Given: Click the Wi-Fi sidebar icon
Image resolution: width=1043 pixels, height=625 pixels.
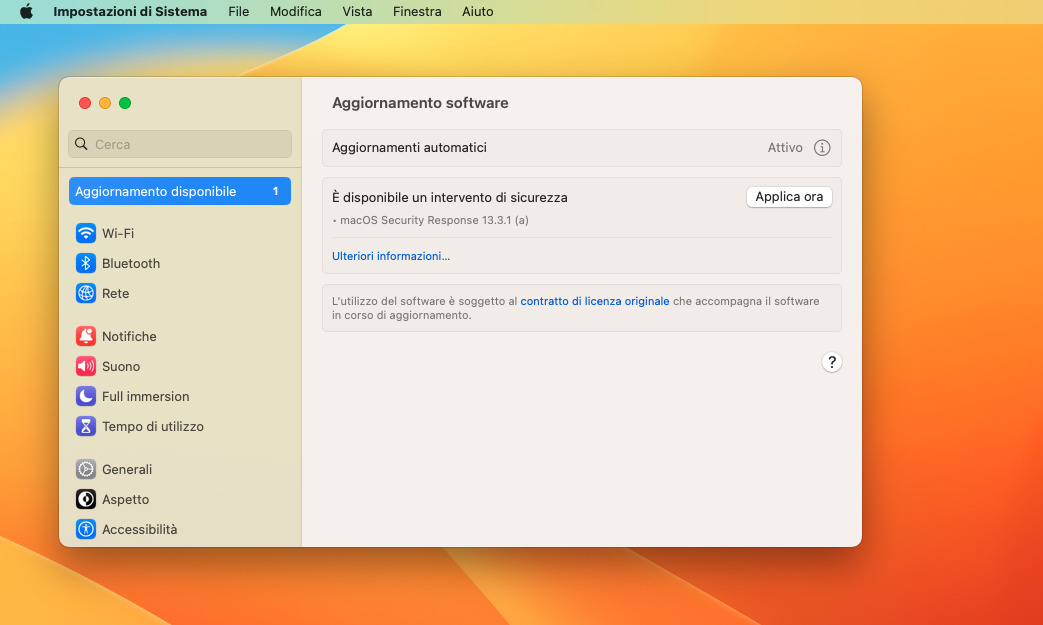Looking at the screenshot, I should [x=86, y=233].
